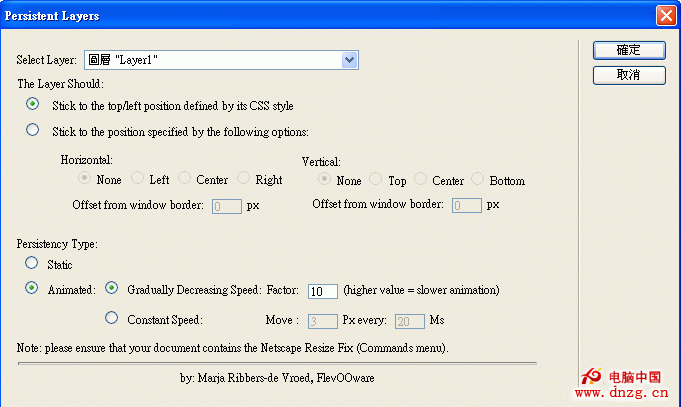Choose Animated persistency type
Viewport: 681px width, 407px height.
point(33,289)
